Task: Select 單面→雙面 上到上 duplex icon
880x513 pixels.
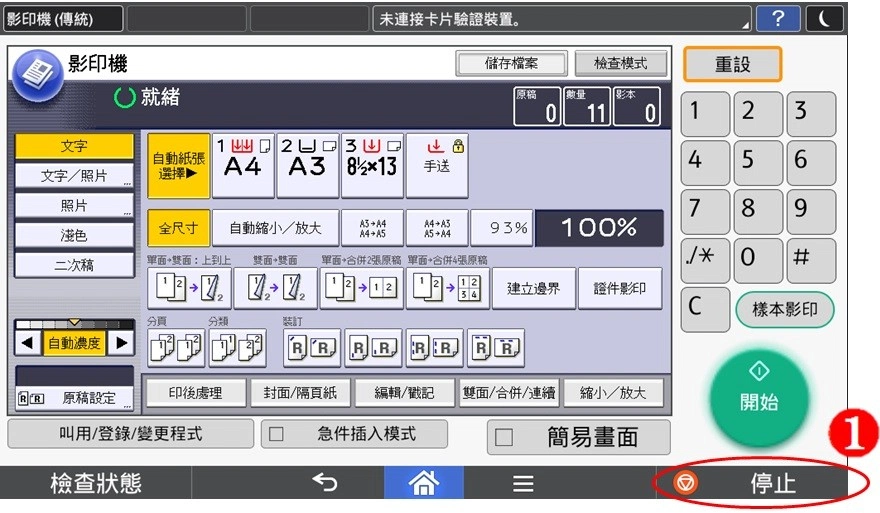Action: click(190, 288)
